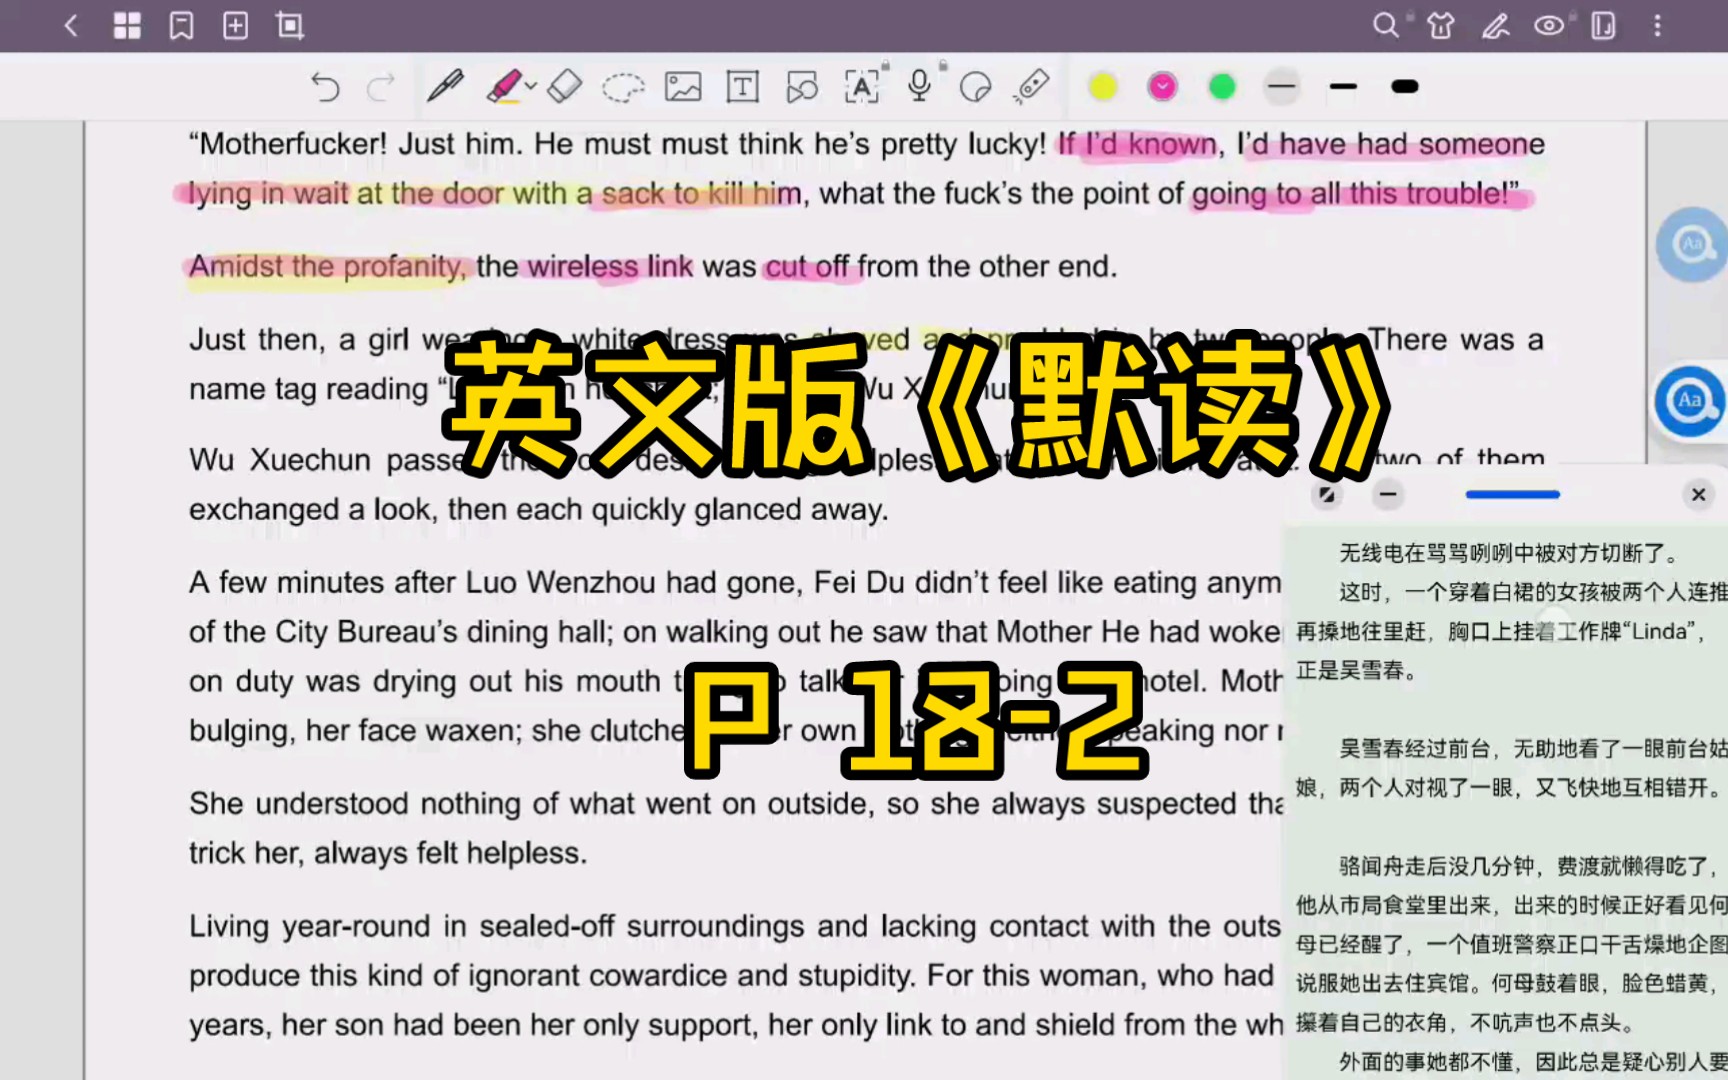Select the thickest stroke width
Image resolution: width=1728 pixels, height=1080 pixels.
pyautogui.click(x=1404, y=87)
